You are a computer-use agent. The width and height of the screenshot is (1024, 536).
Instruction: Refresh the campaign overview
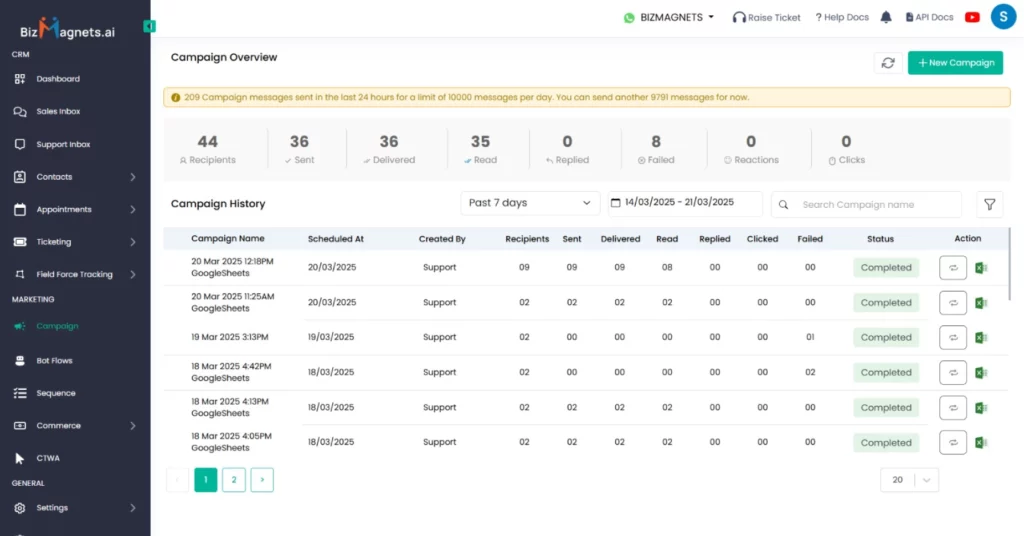pos(888,63)
